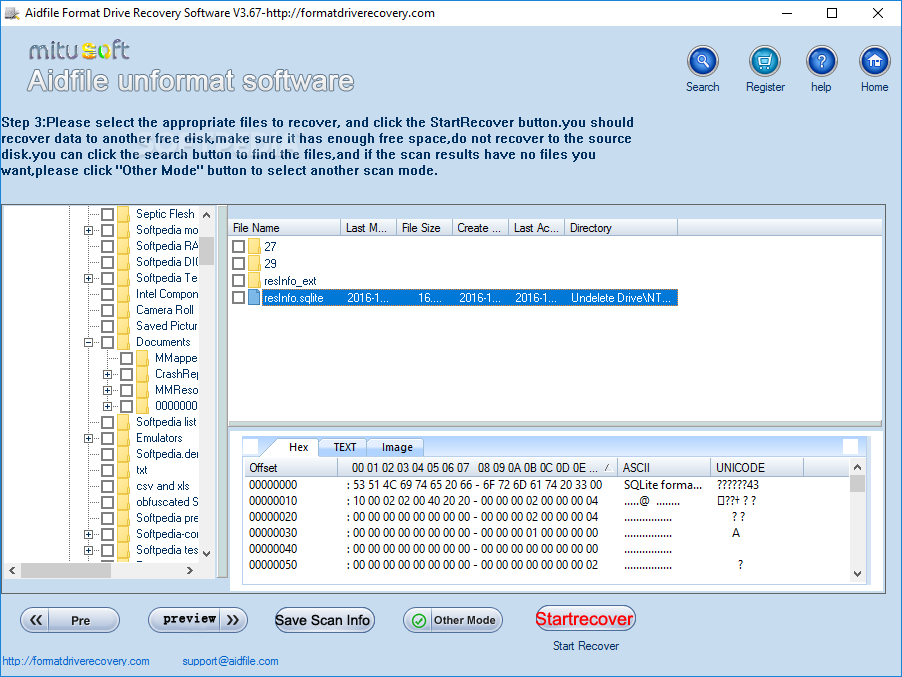Check the box for folder 27
This screenshot has height=677, width=902.
(x=239, y=246)
